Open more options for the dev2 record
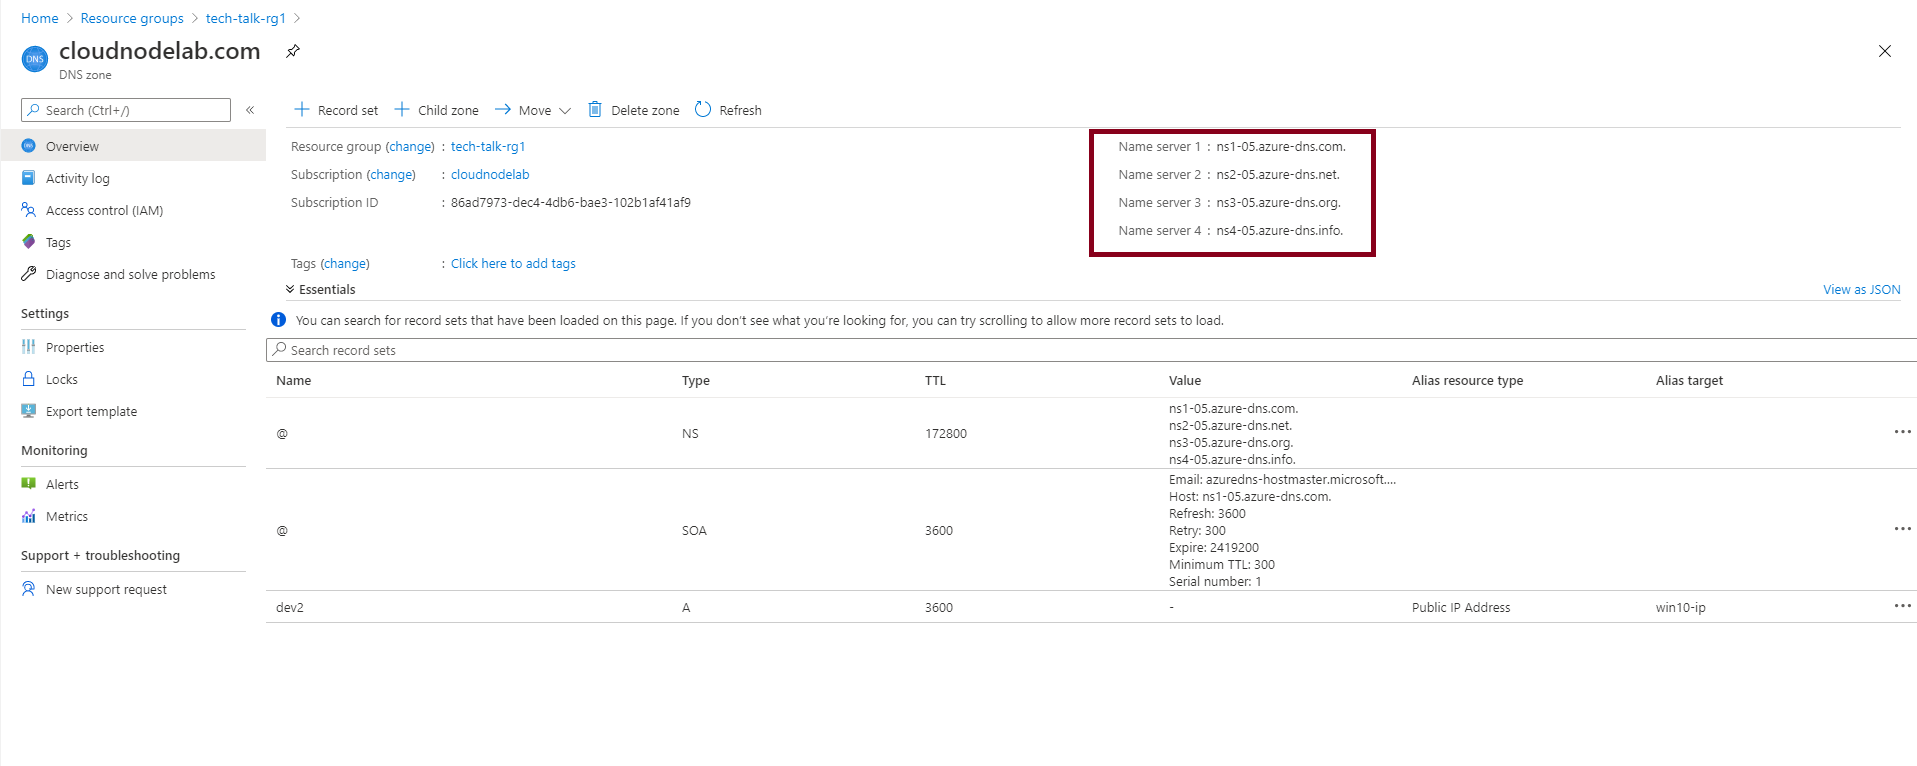 (x=1902, y=606)
